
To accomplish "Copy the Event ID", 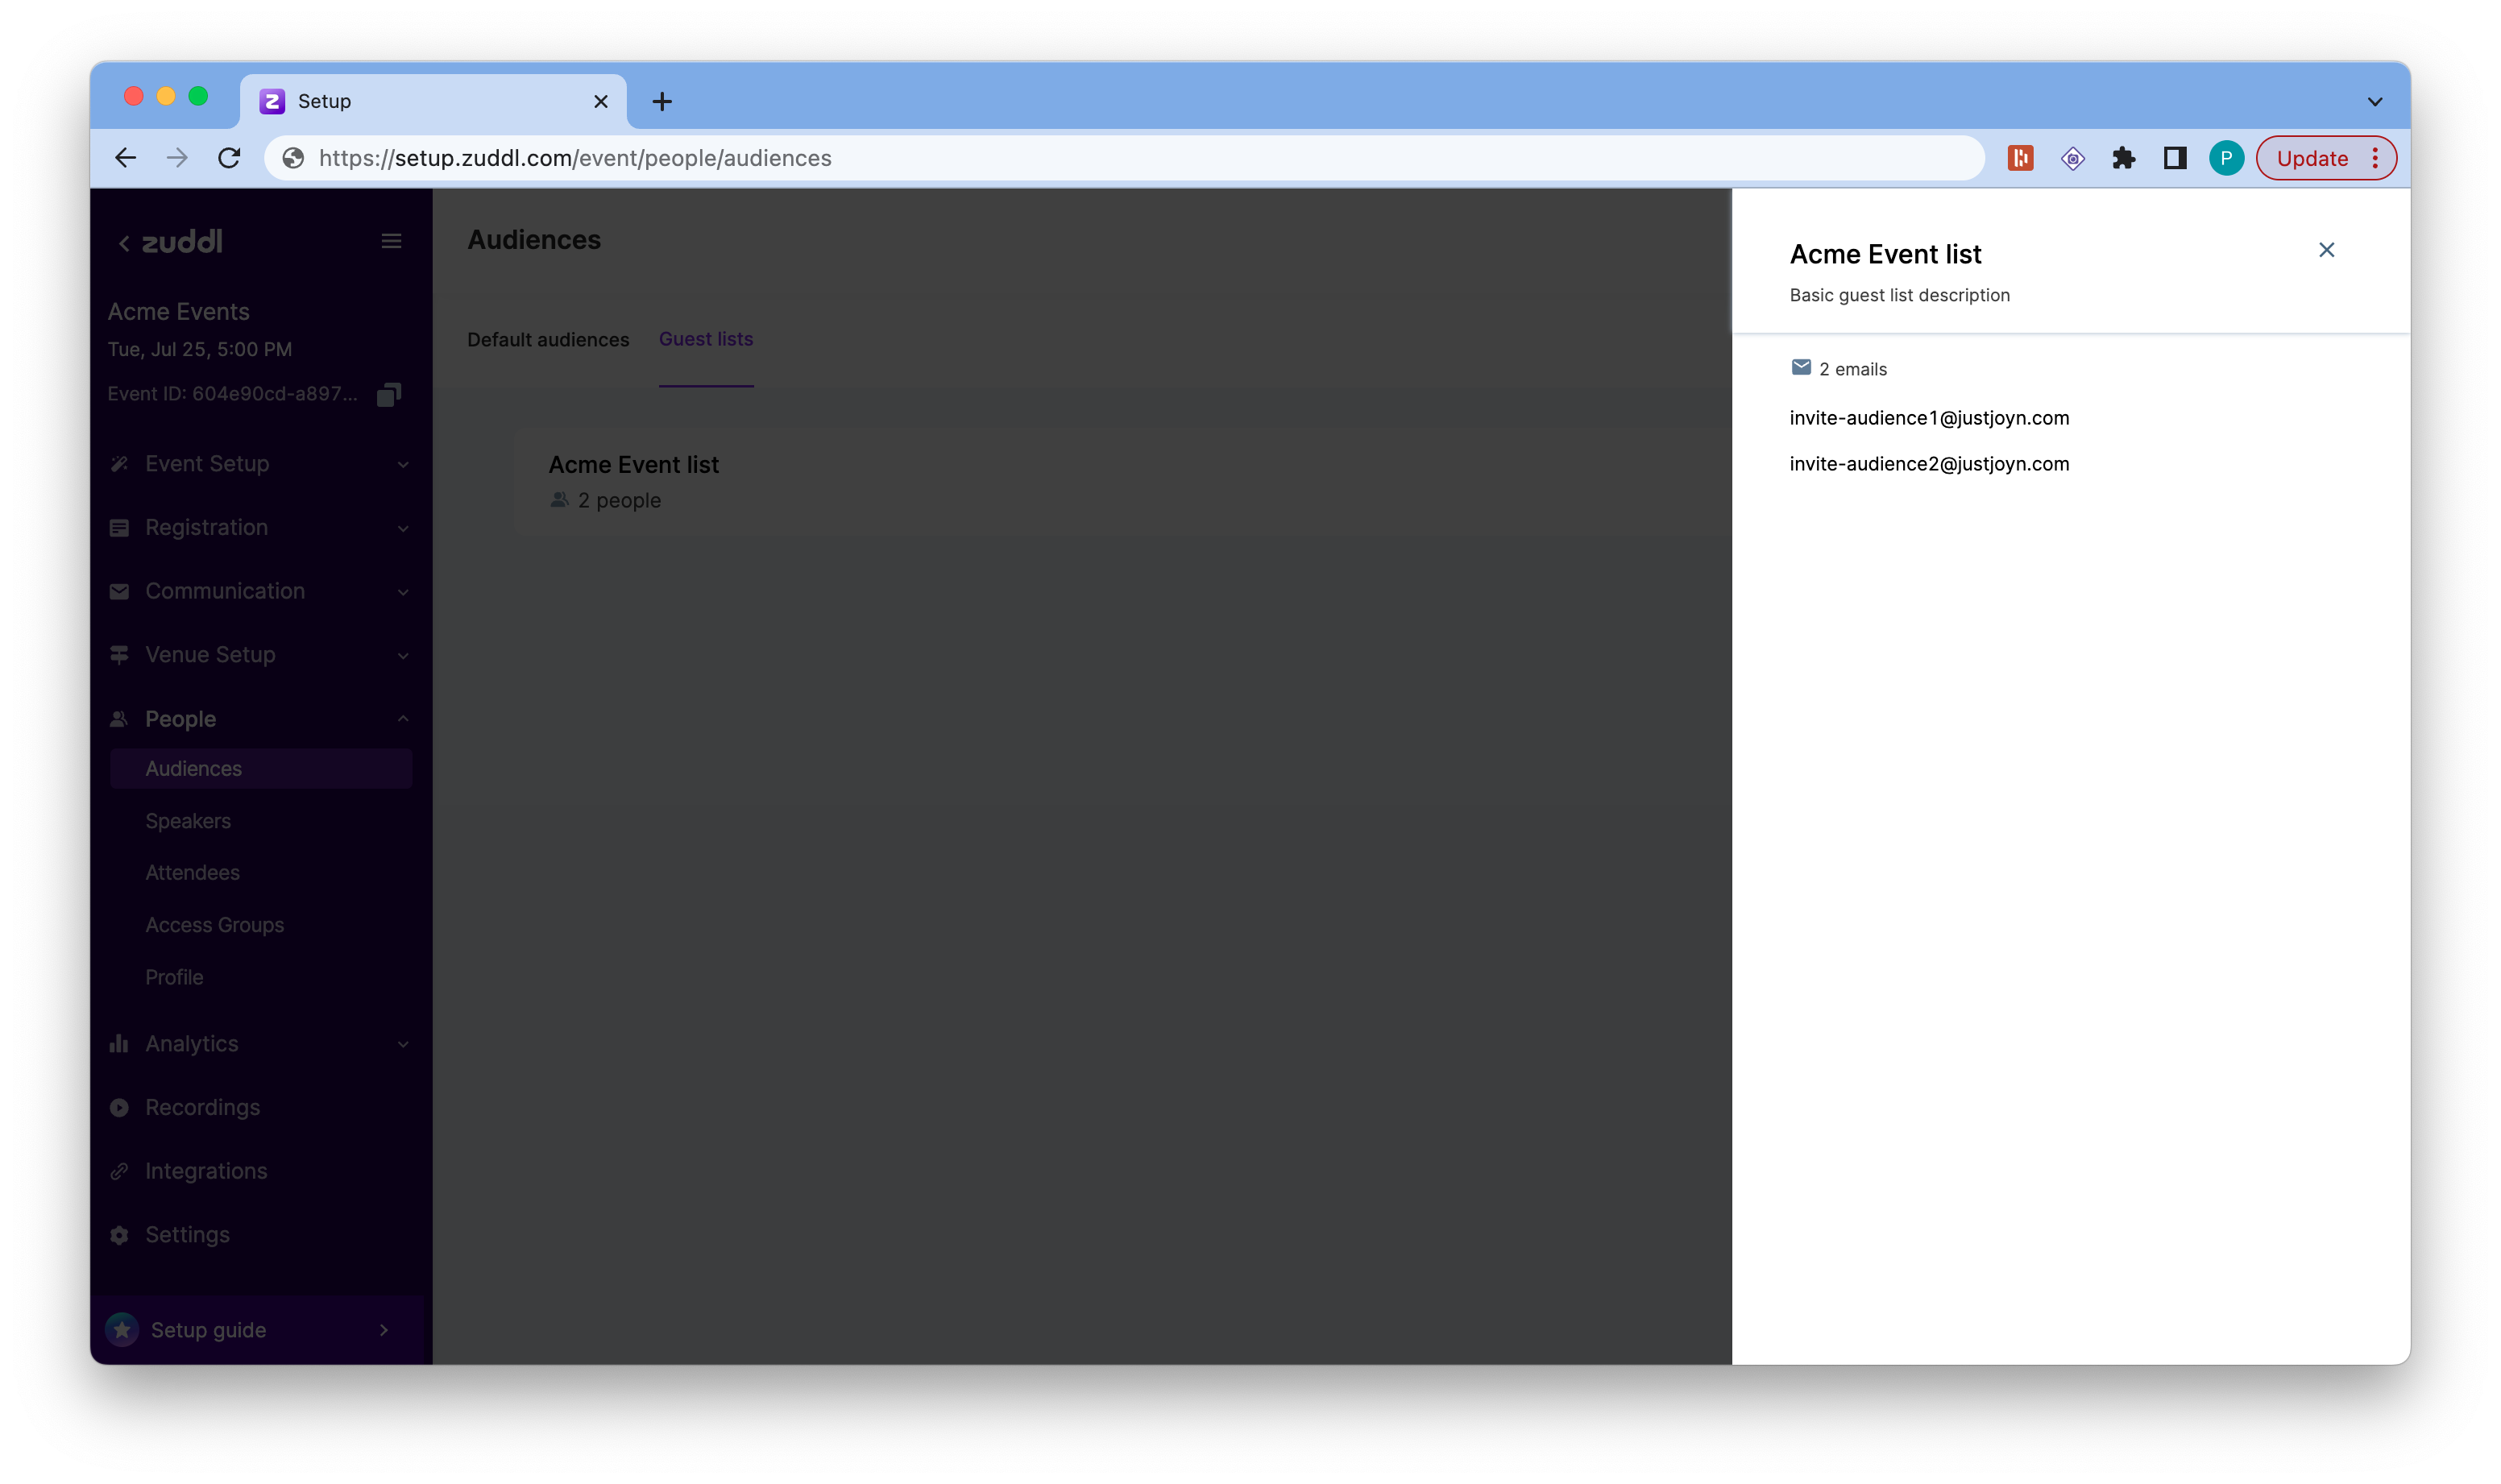I will click(389, 394).
